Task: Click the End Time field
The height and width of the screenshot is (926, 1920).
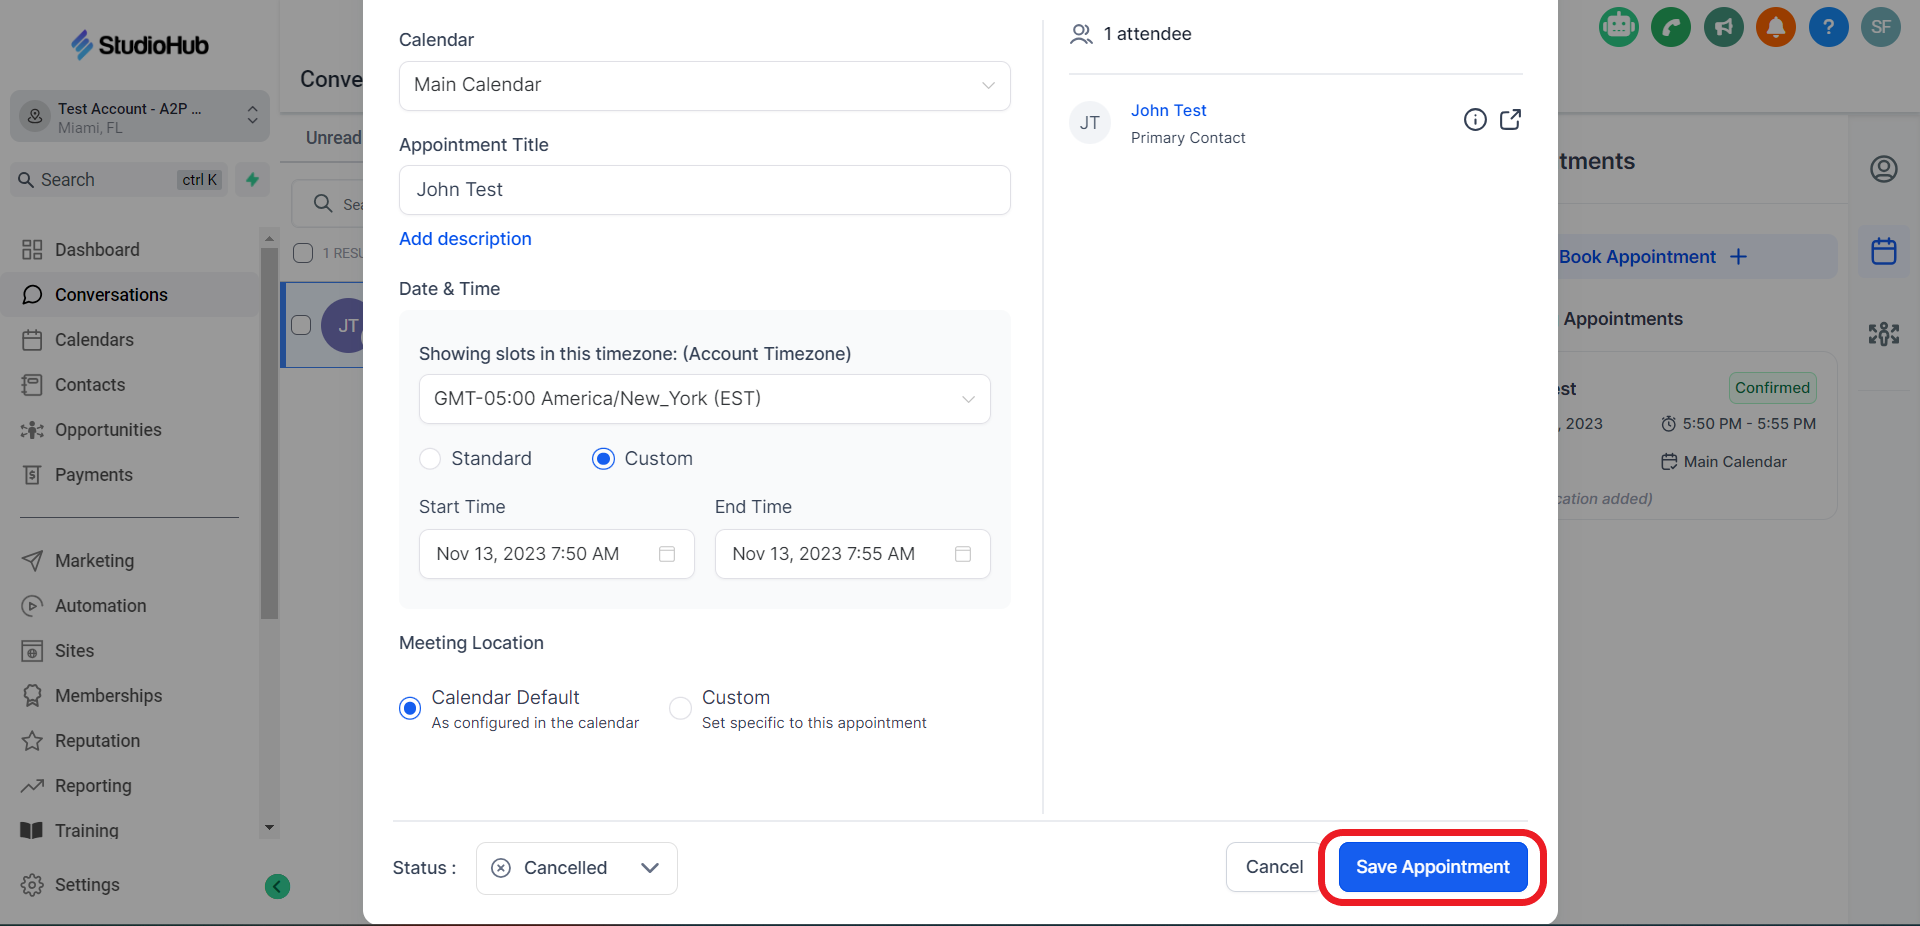Action: point(853,554)
